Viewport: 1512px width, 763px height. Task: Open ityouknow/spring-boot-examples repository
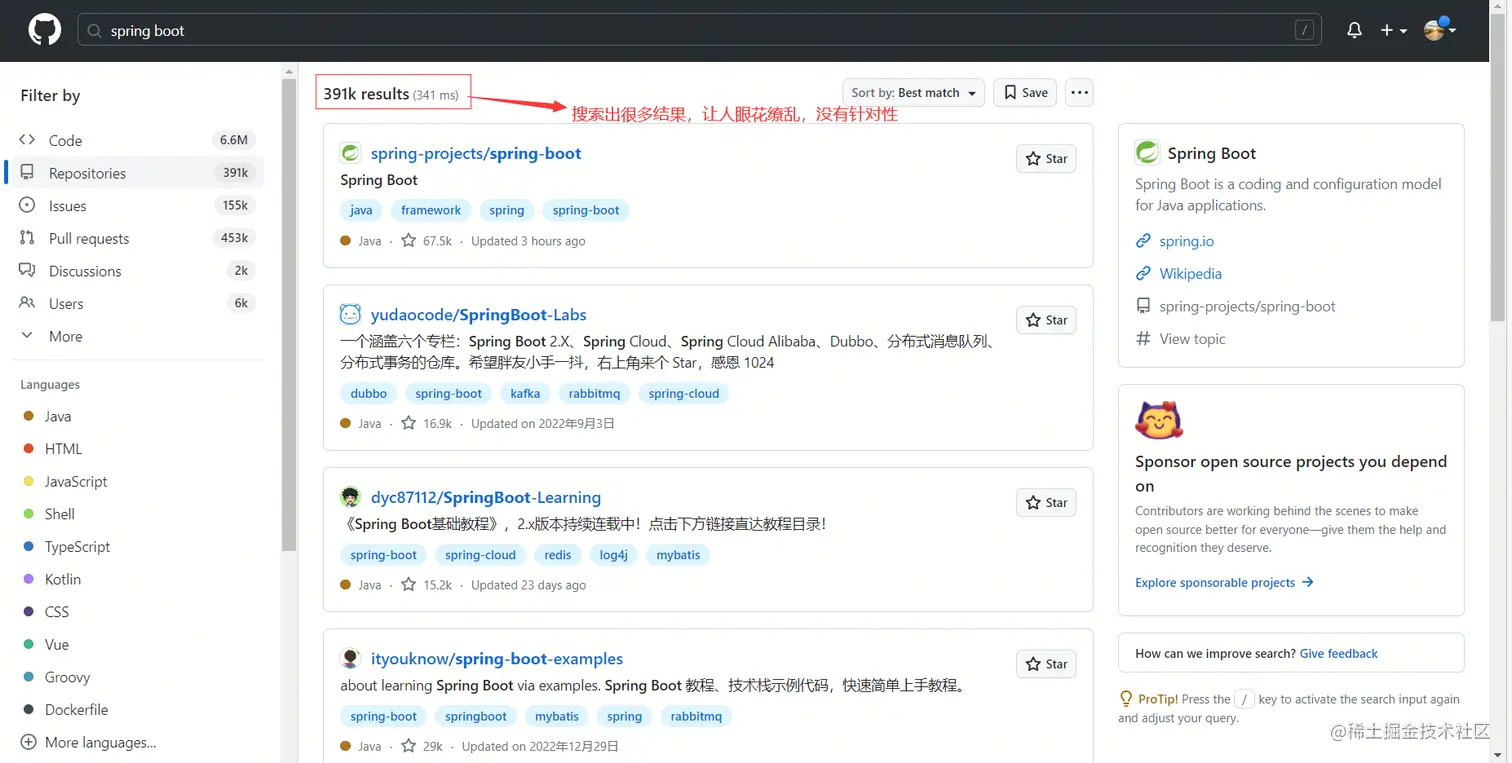point(497,658)
